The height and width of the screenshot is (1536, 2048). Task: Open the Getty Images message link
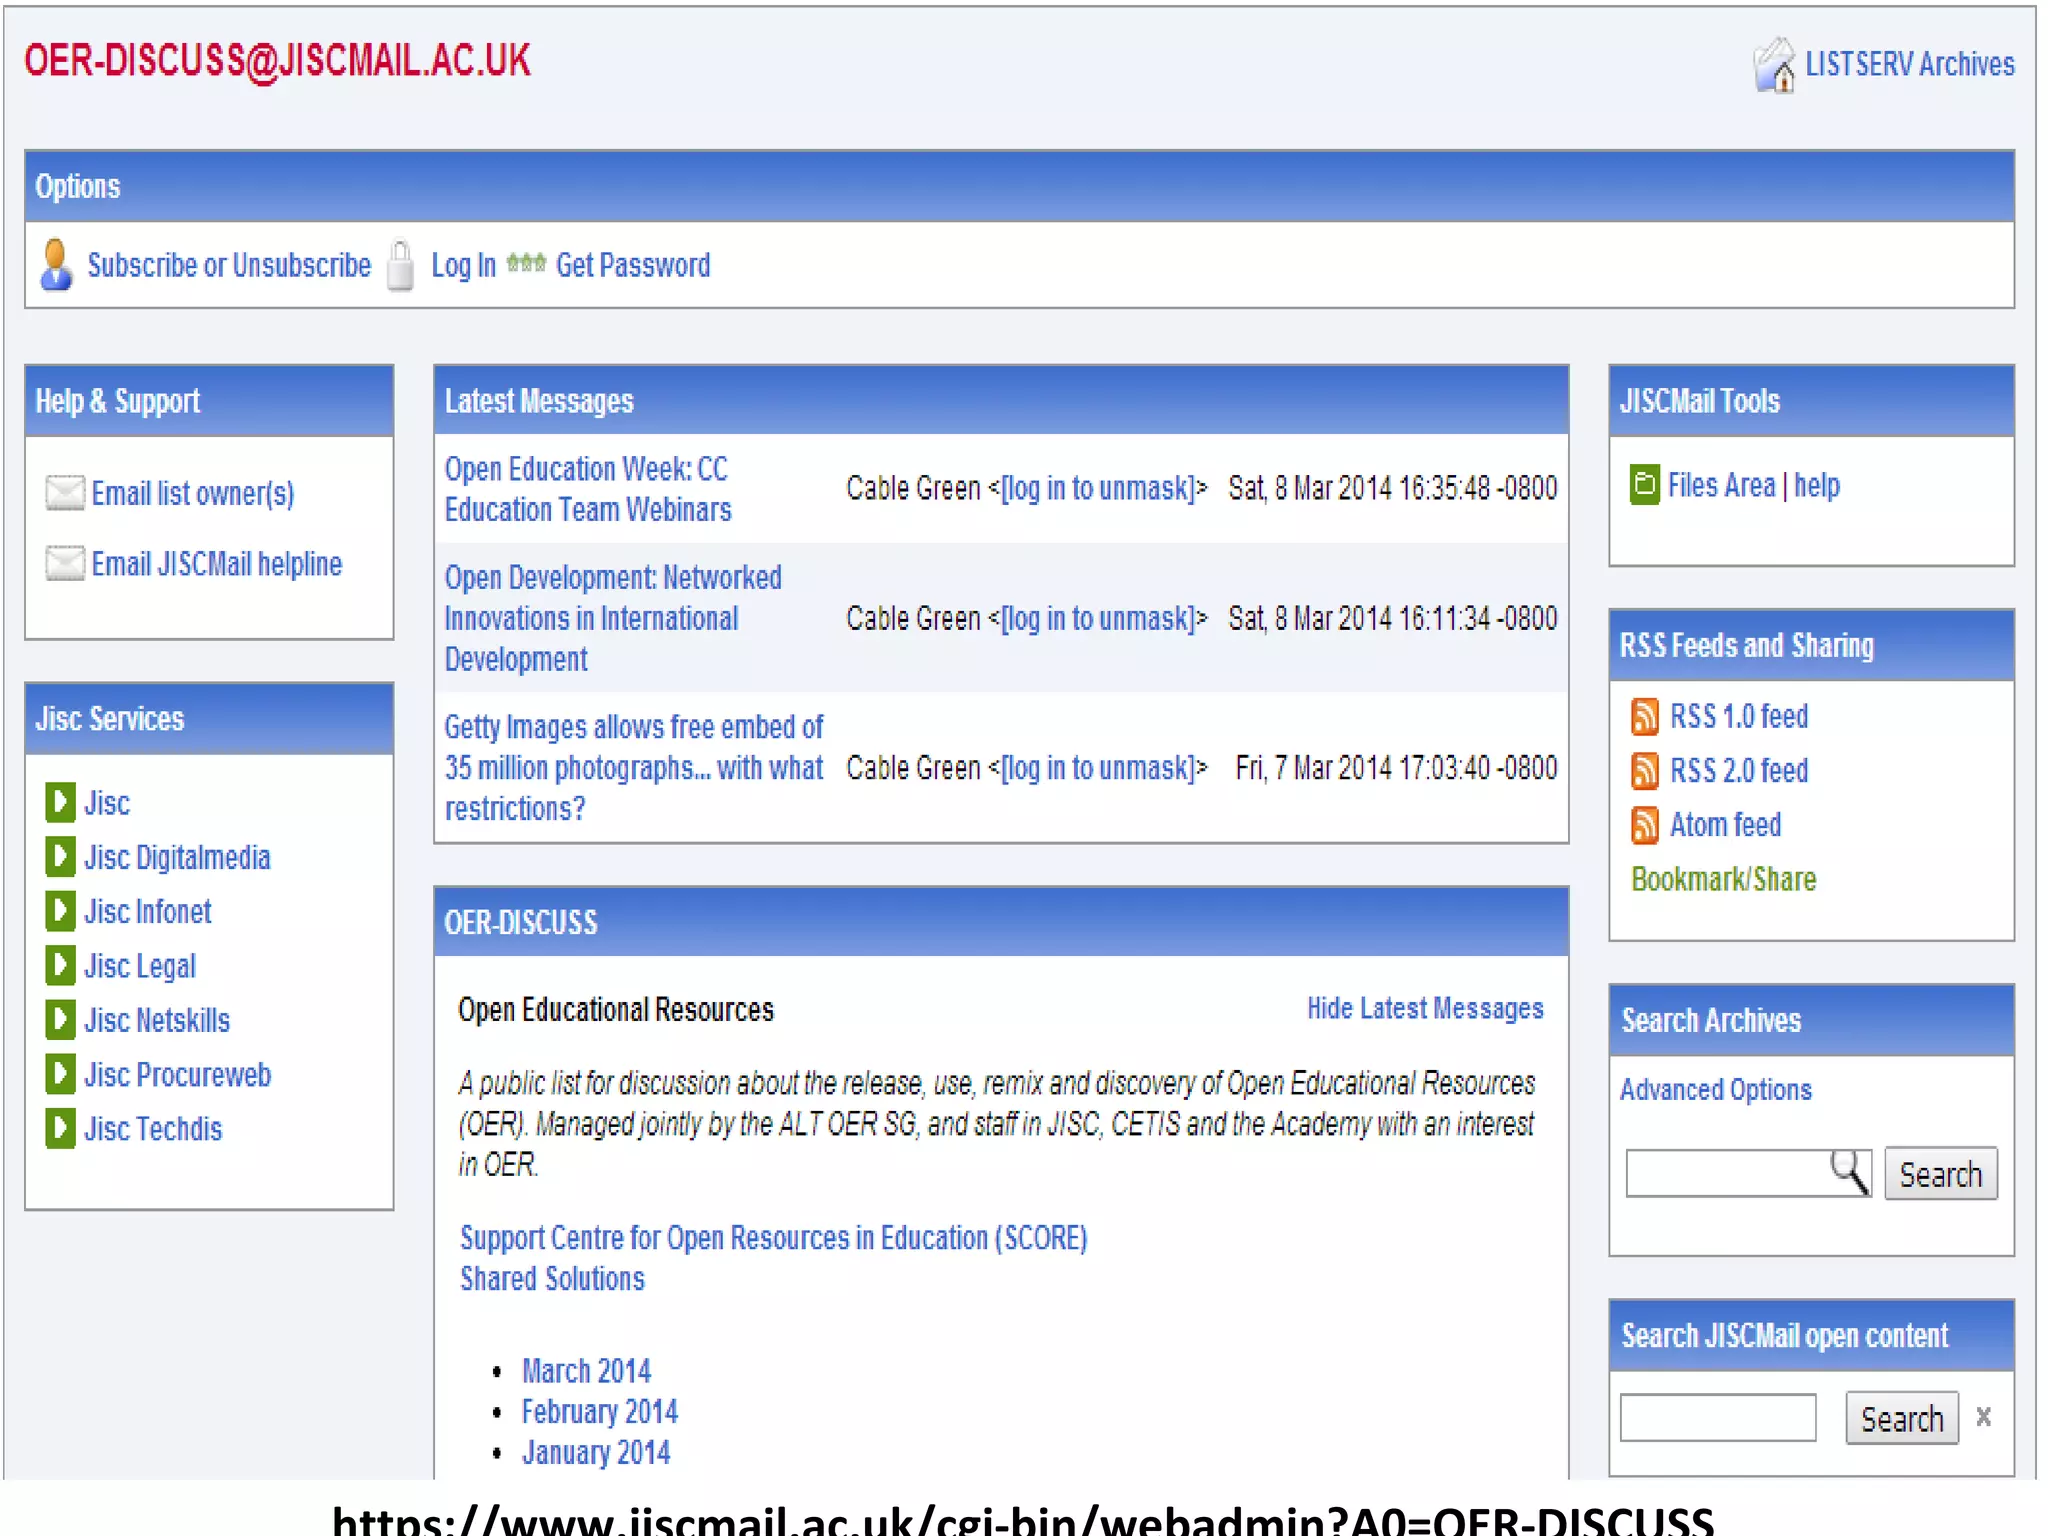[x=633, y=768]
